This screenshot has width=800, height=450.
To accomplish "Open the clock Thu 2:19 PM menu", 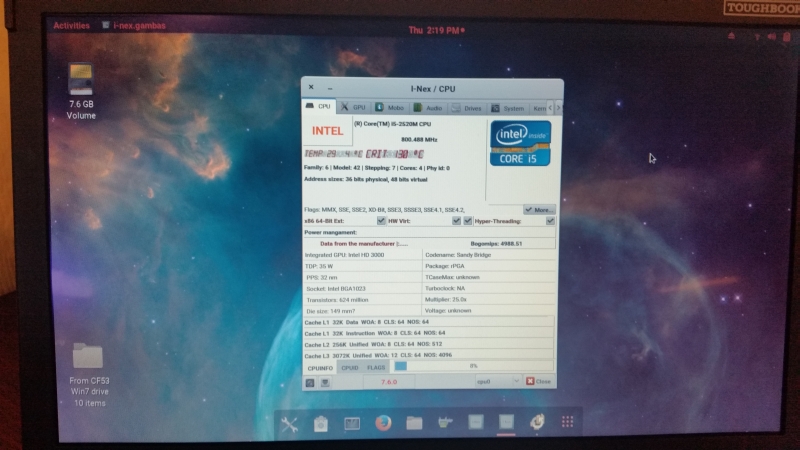I will (436, 31).
